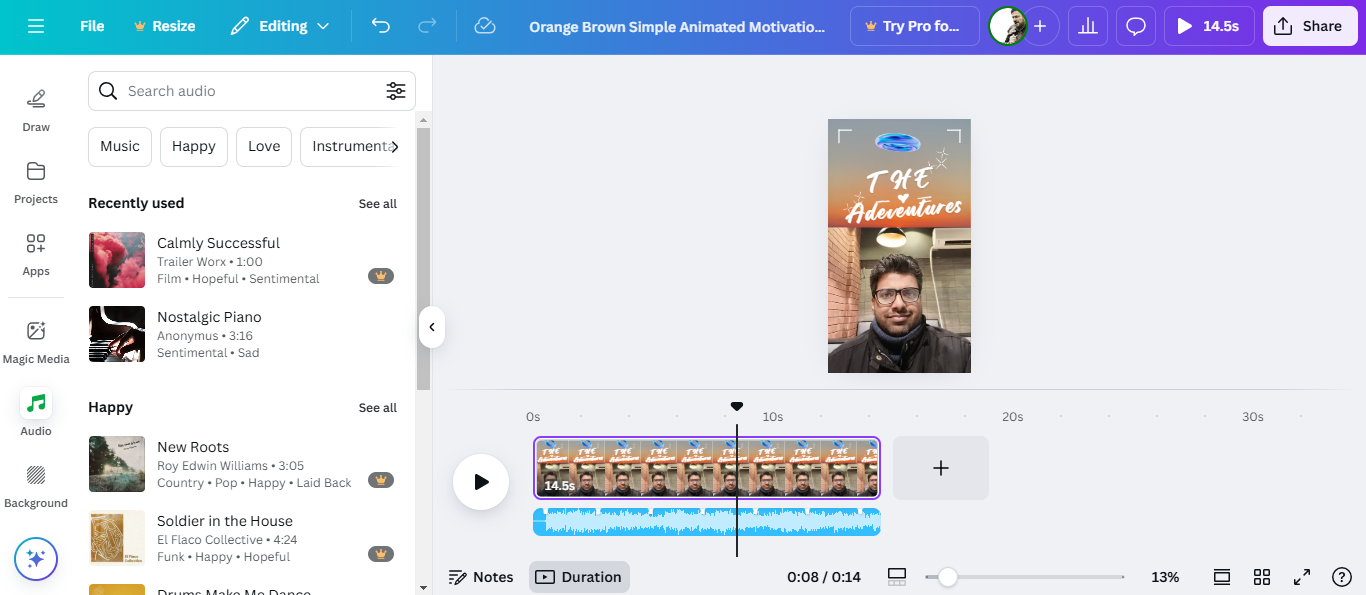Click the New Roots track thumbnail
Viewport: 1366px width, 595px height.
pyautogui.click(x=117, y=464)
